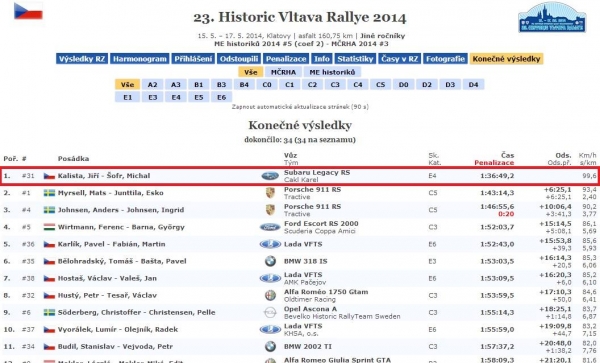Viewport: 600px width, 363px height.
Task: Filter by class D2
Action: click(427, 85)
